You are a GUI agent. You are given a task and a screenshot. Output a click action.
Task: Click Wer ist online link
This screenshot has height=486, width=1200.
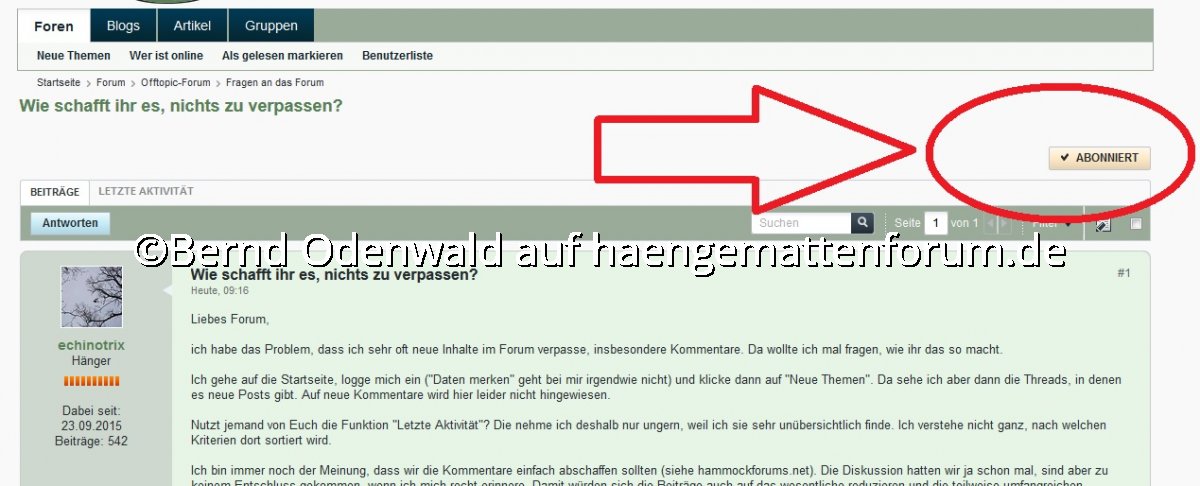[x=166, y=56]
